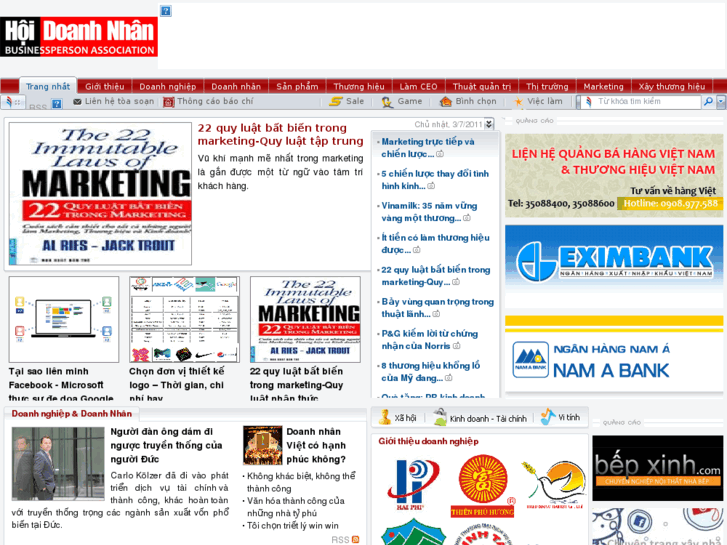Open headline 22 quy luật bất biến

(x=281, y=135)
